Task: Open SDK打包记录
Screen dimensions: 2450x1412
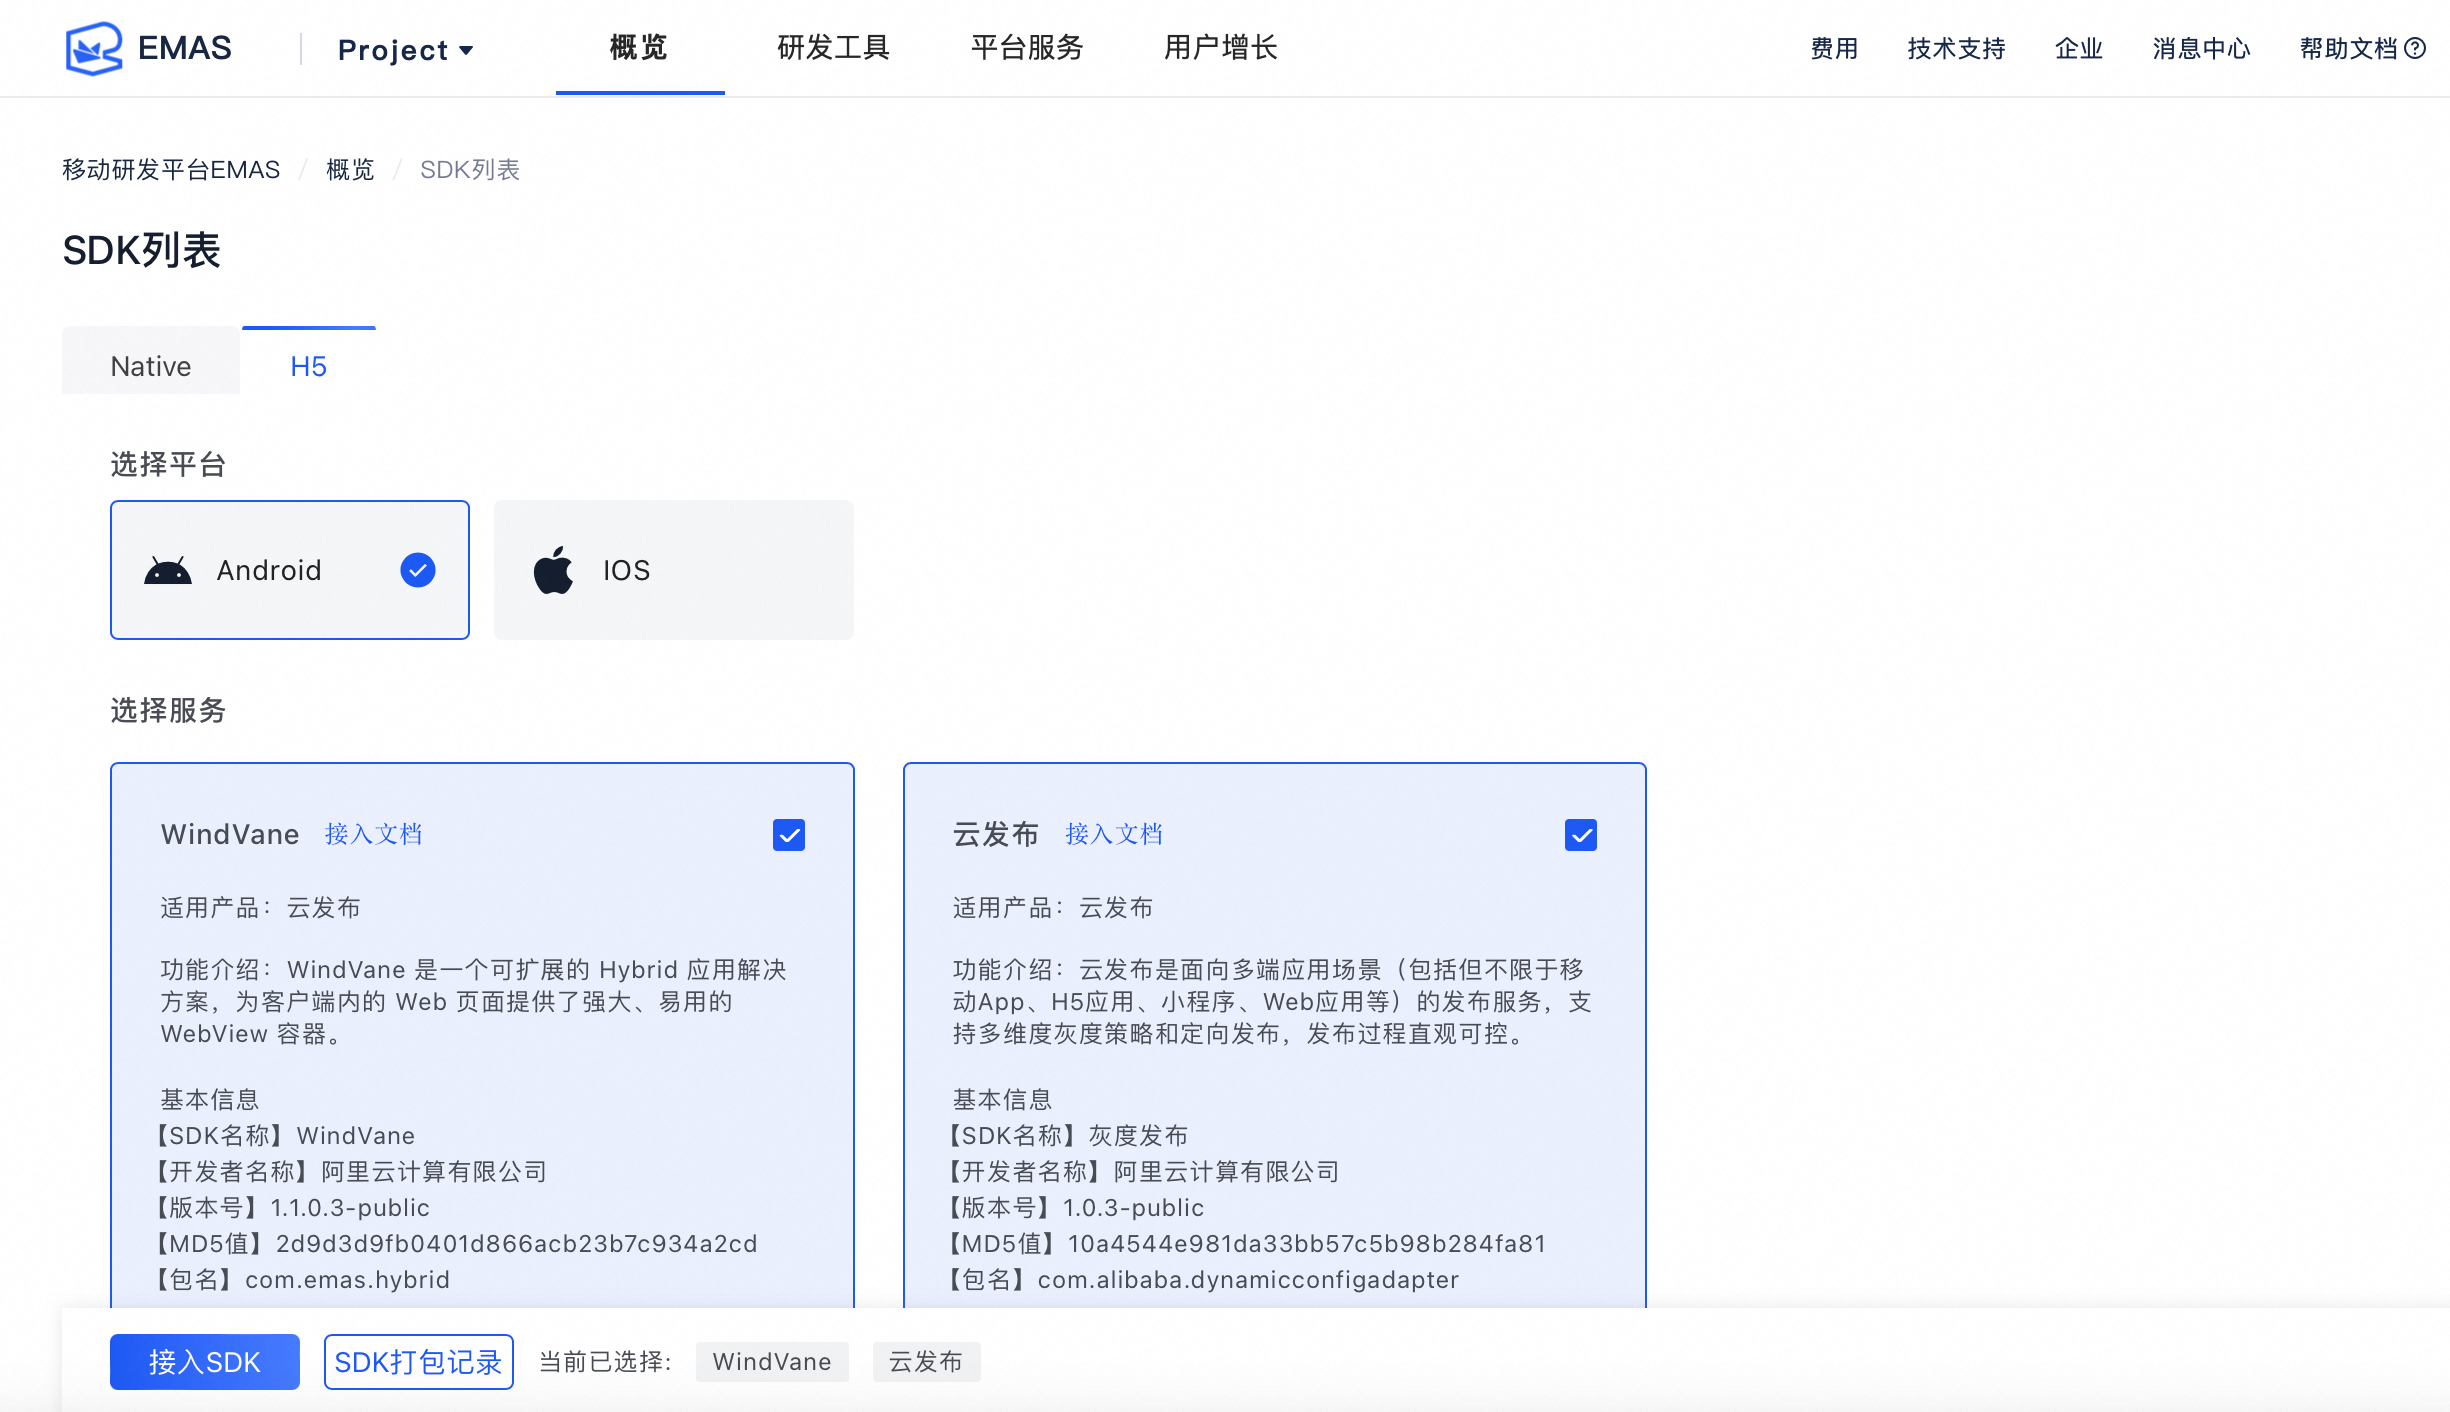Action: coord(419,1362)
